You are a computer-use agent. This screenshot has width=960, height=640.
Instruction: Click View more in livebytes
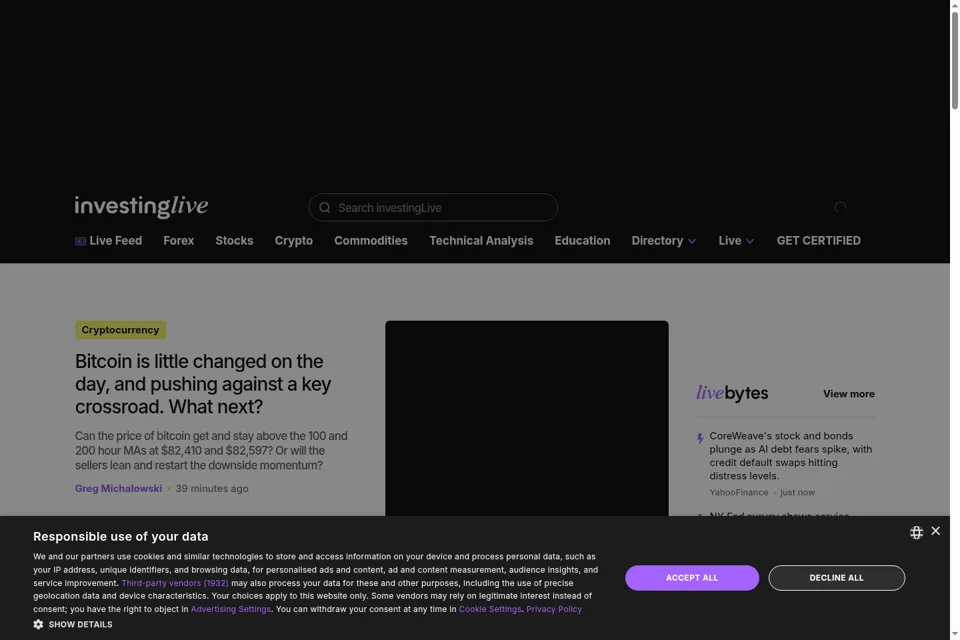coord(849,394)
